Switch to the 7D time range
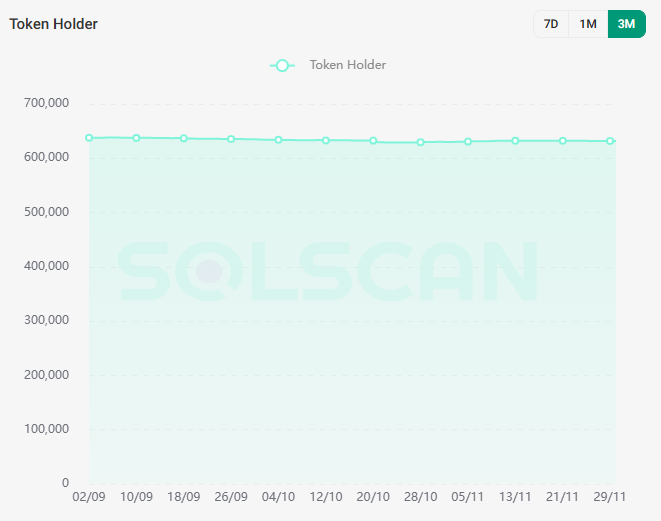661x521 pixels. click(x=551, y=24)
